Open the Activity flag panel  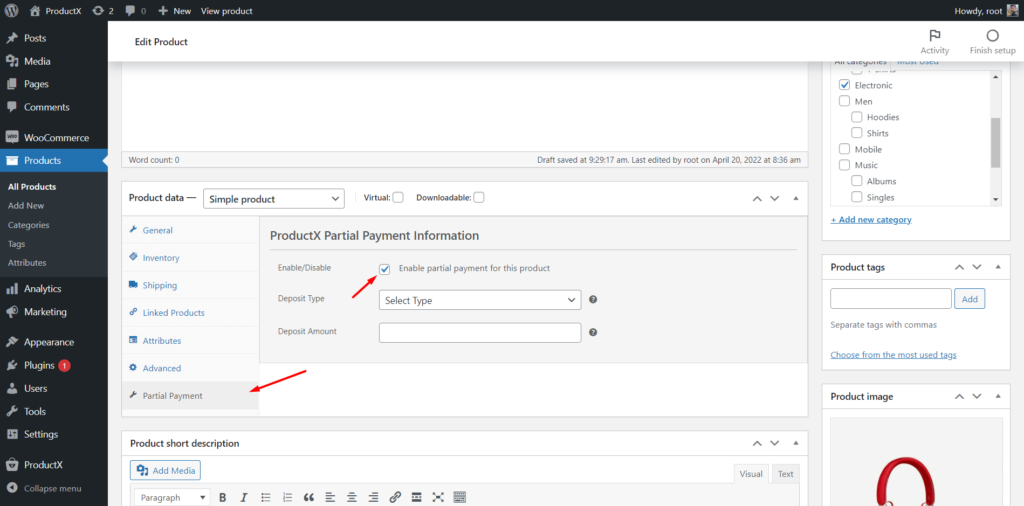[935, 42]
